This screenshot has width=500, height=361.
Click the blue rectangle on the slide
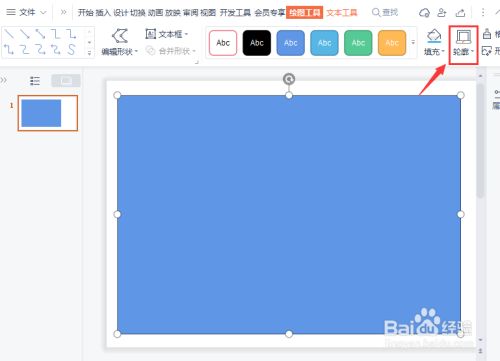coord(289,214)
